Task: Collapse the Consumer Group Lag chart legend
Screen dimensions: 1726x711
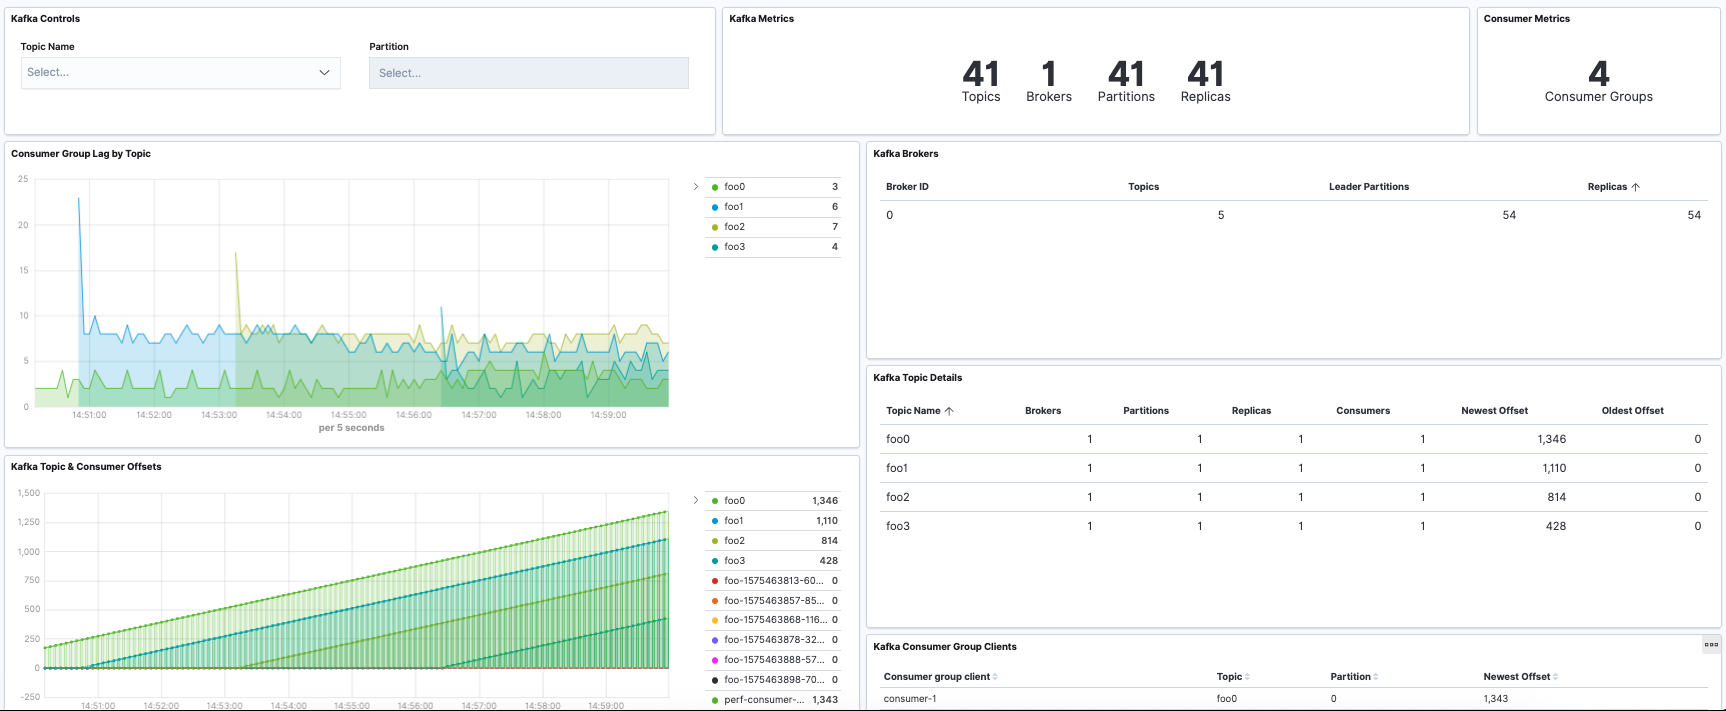Action: 696,187
